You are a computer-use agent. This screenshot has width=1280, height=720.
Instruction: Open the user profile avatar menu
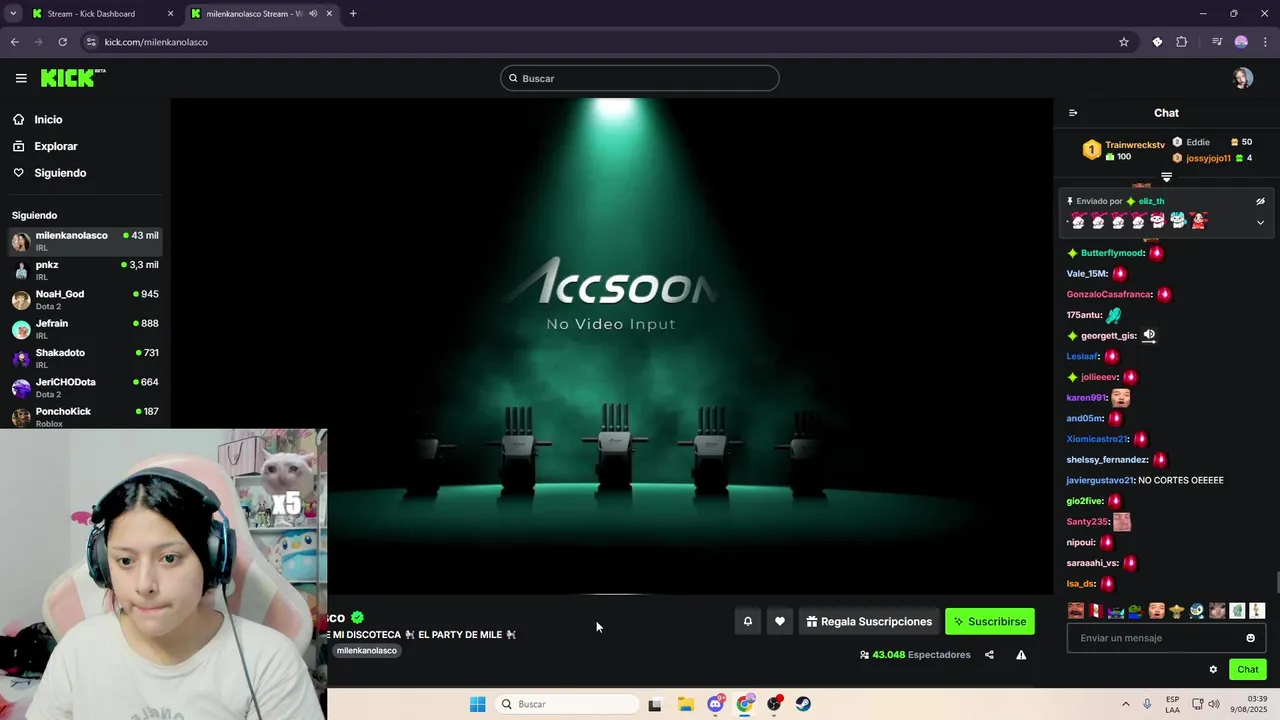(1243, 78)
